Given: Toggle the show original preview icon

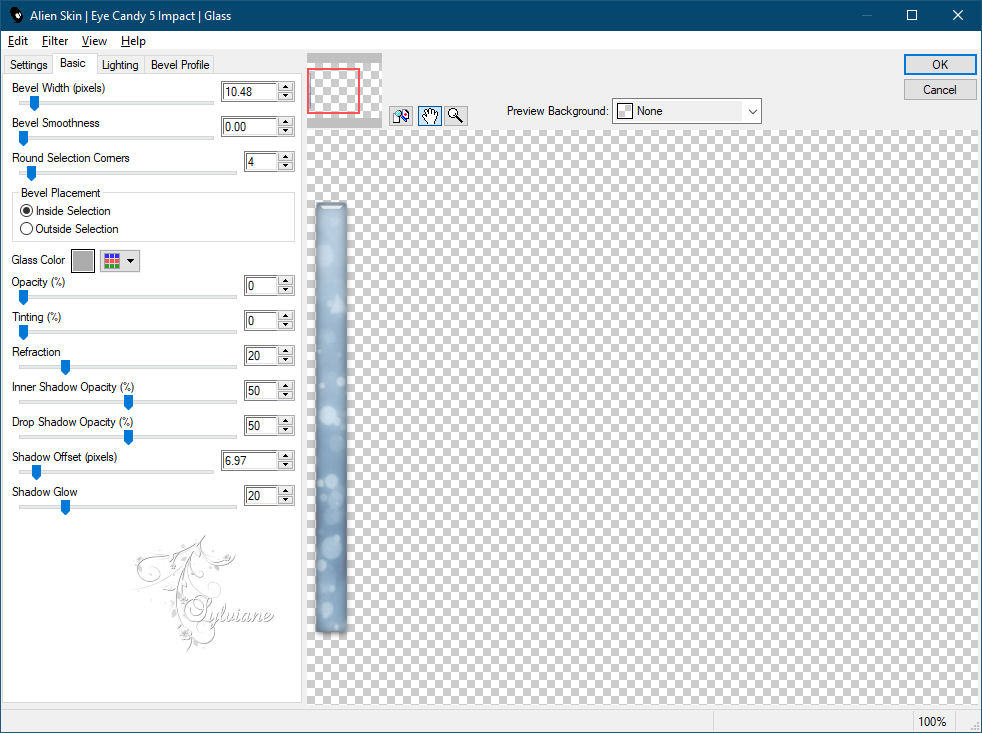Looking at the screenshot, I should click(x=401, y=116).
